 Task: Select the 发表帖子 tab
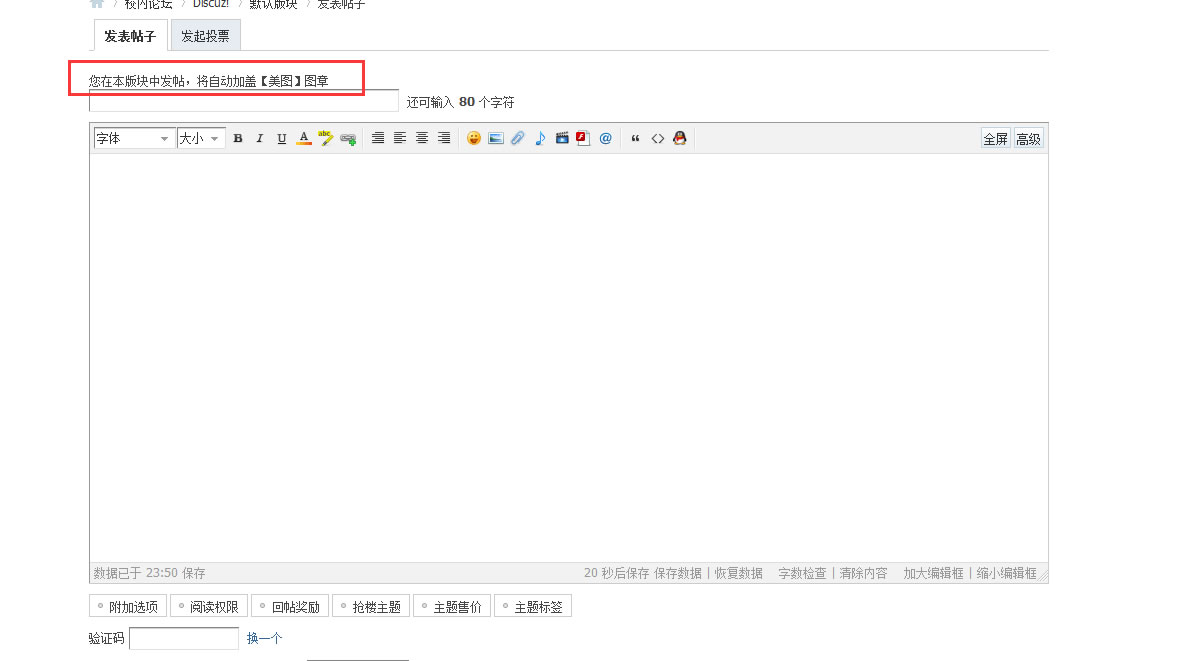tap(131, 36)
